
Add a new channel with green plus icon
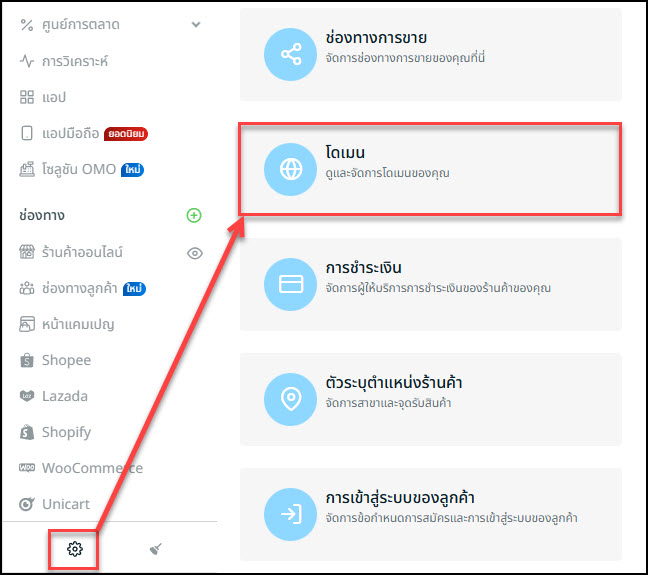click(194, 215)
